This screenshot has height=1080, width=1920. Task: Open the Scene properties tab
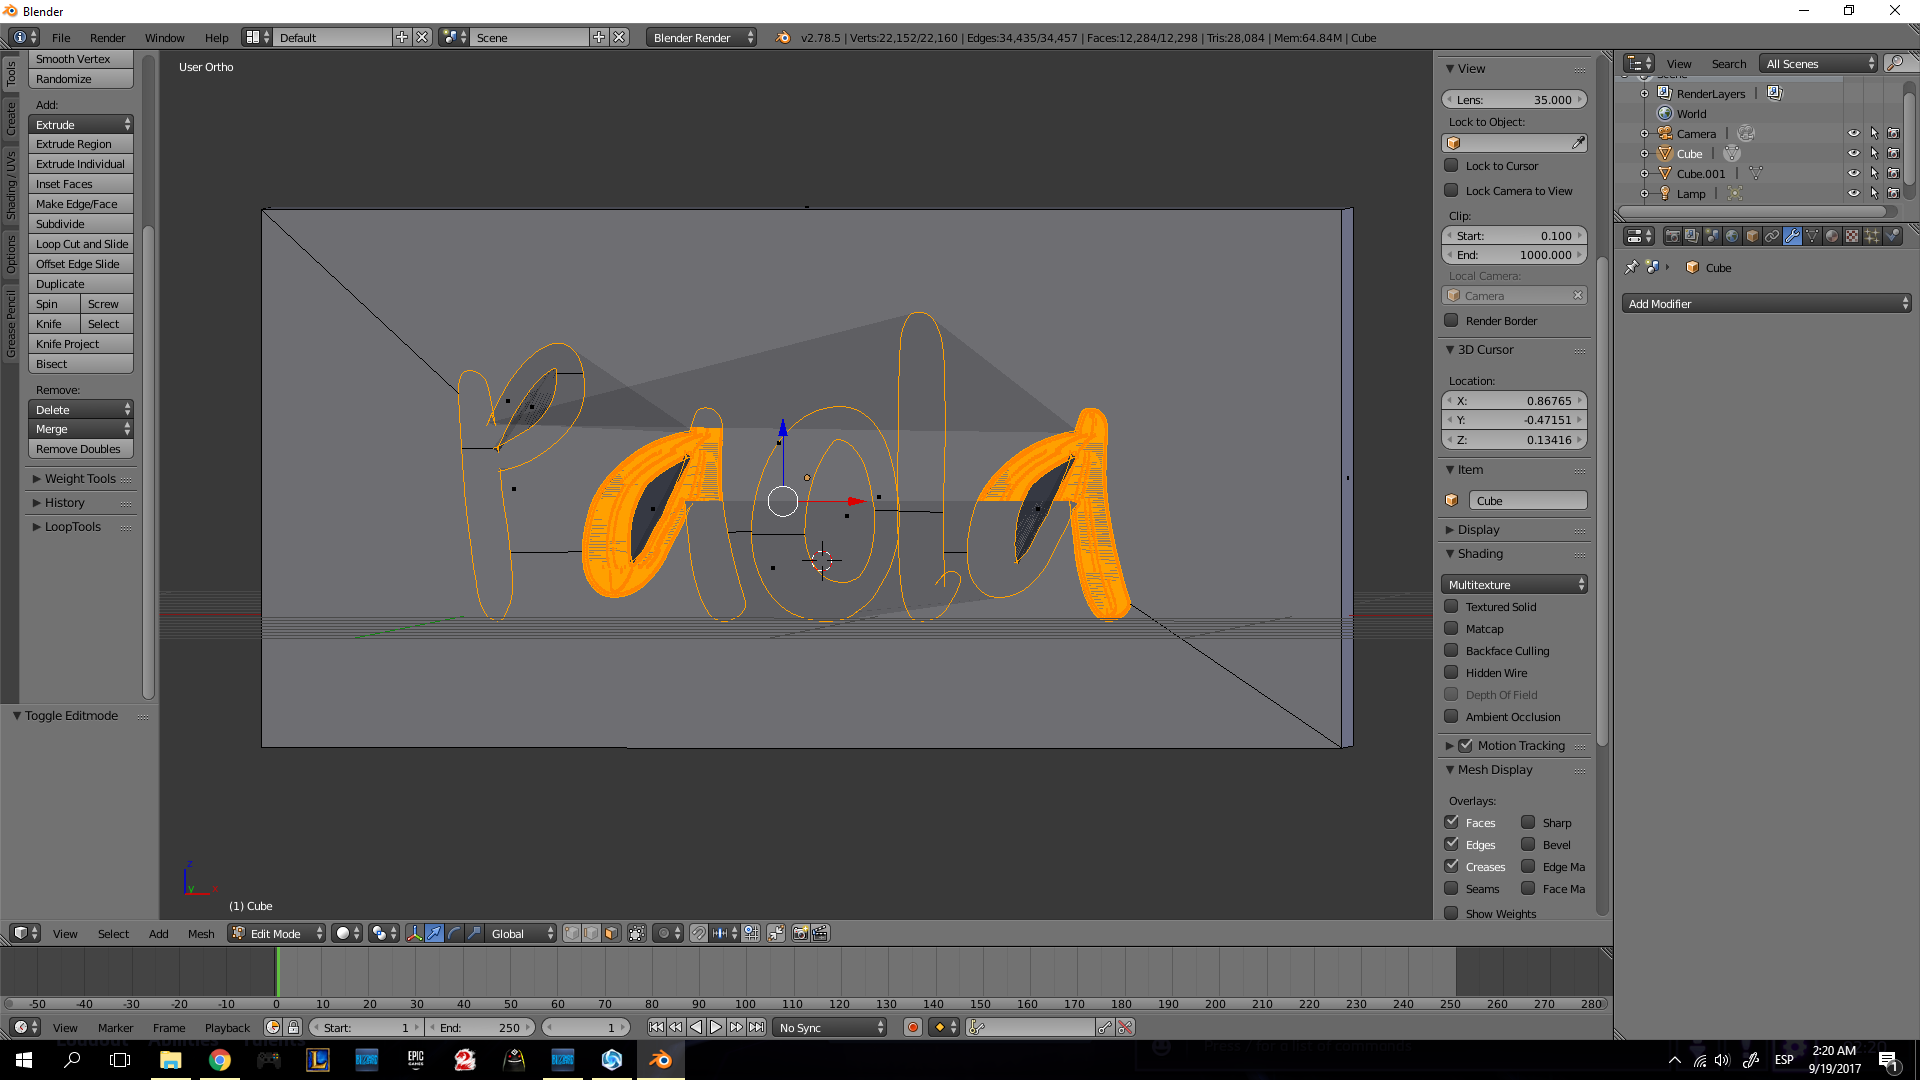1712,237
